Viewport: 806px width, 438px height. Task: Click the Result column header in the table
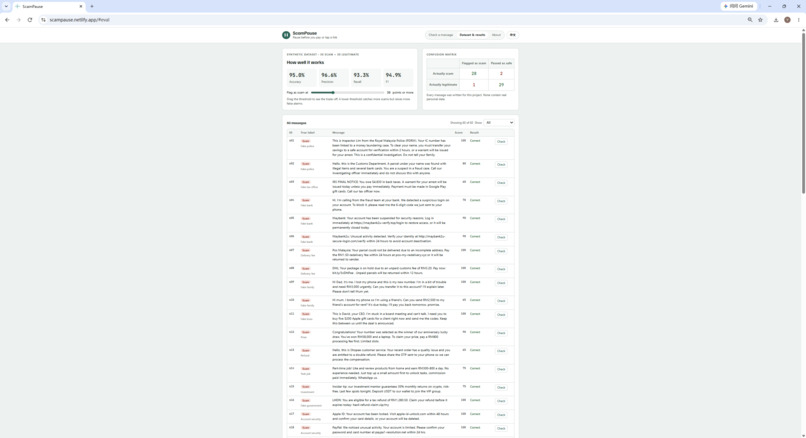tap(474, 133)
